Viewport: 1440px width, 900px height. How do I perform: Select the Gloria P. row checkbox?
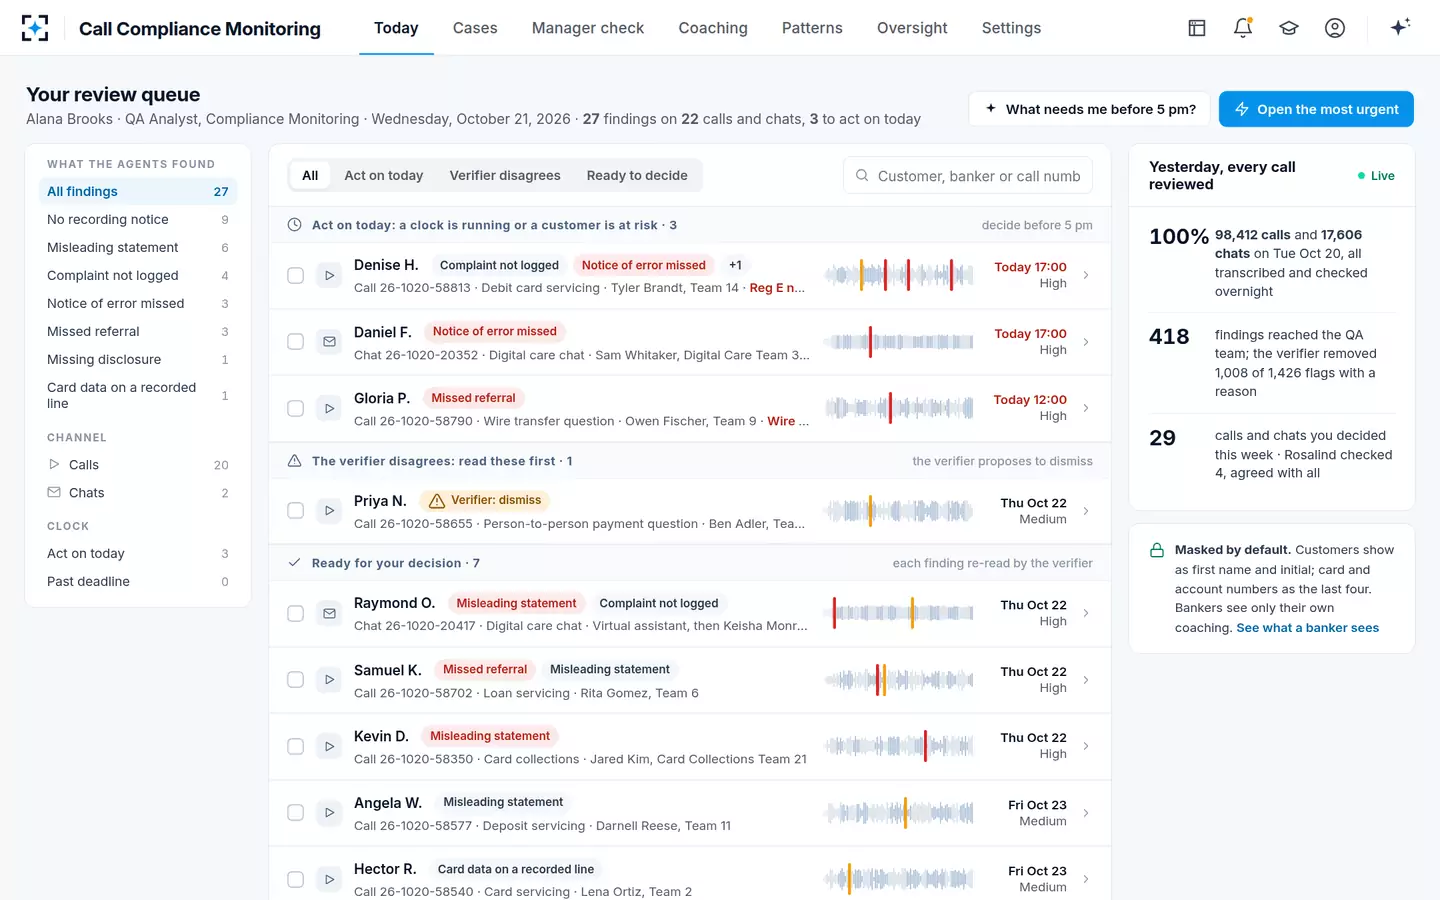(x=295, y=408)
